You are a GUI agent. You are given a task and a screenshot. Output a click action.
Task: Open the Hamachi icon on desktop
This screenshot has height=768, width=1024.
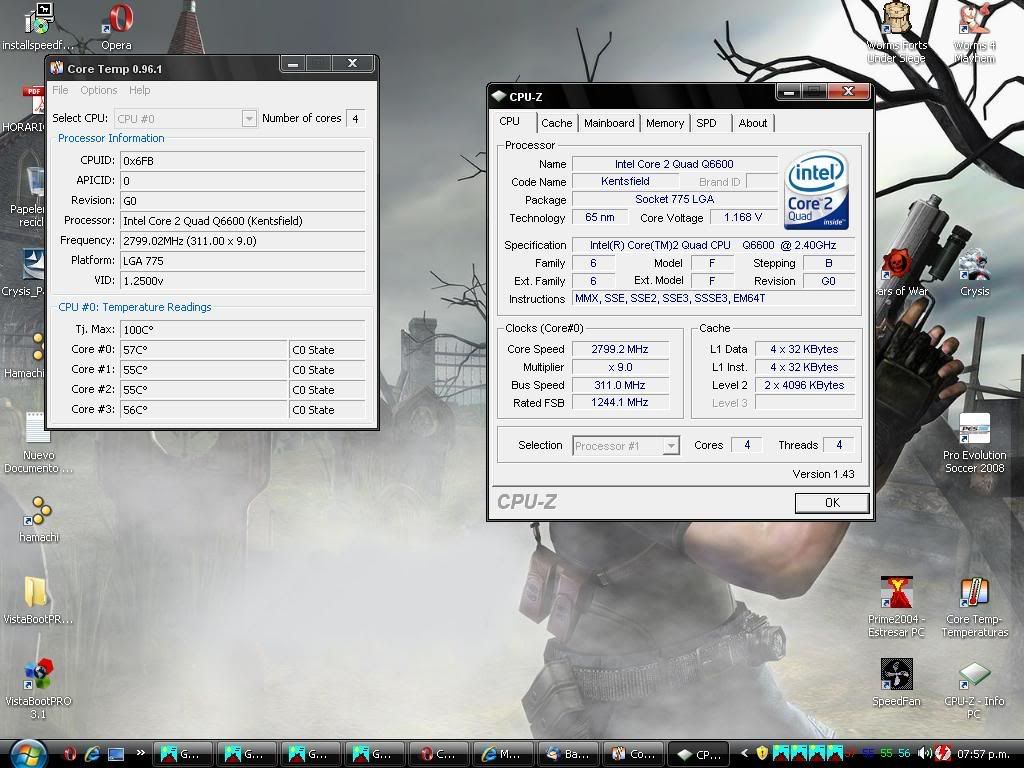point(26,356)
